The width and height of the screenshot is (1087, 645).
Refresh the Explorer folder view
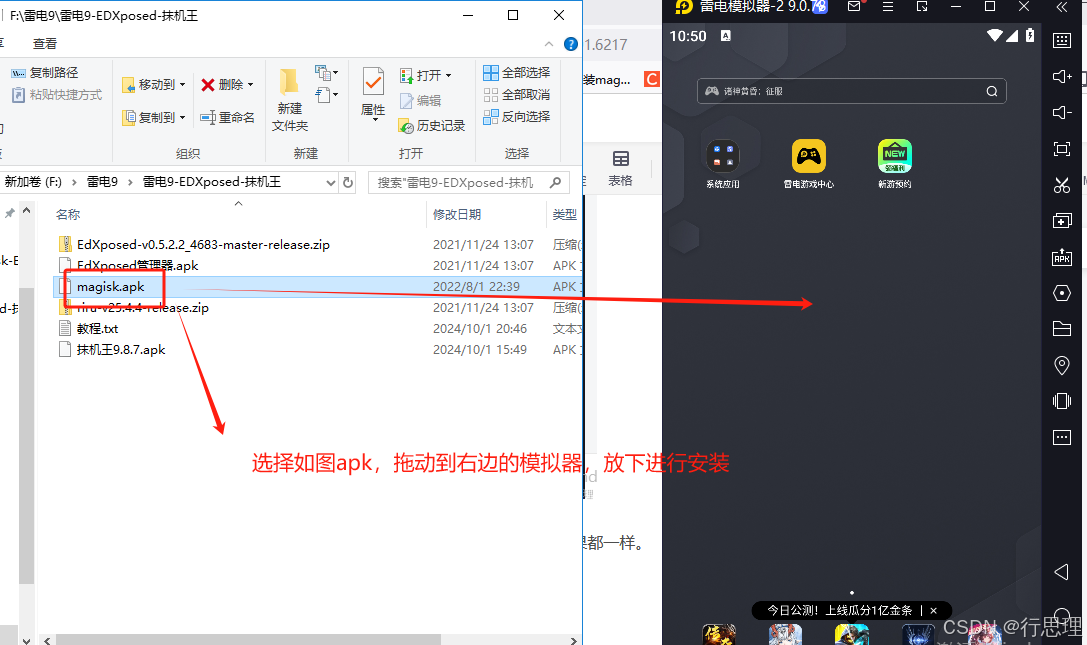tap(348, 182)
